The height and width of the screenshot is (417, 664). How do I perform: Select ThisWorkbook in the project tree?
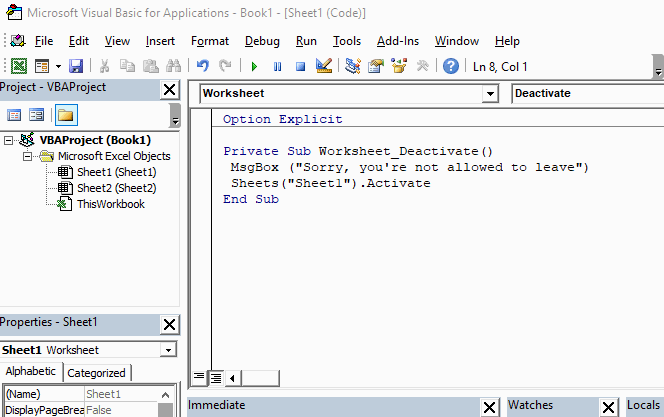(x=111, y=204)
